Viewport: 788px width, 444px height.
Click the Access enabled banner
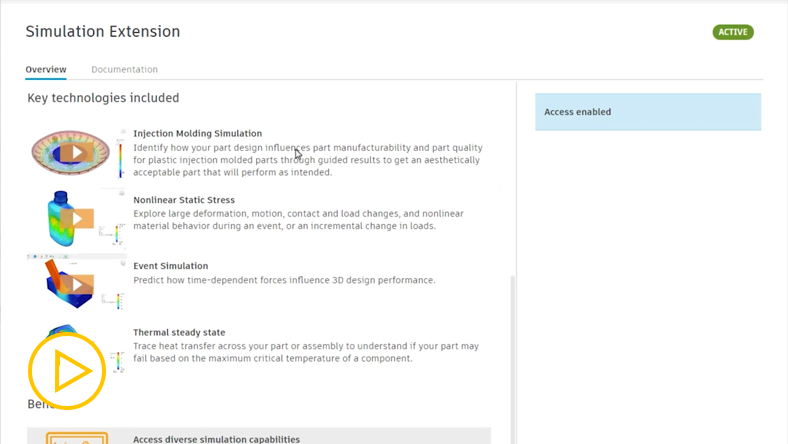[648, 112]
